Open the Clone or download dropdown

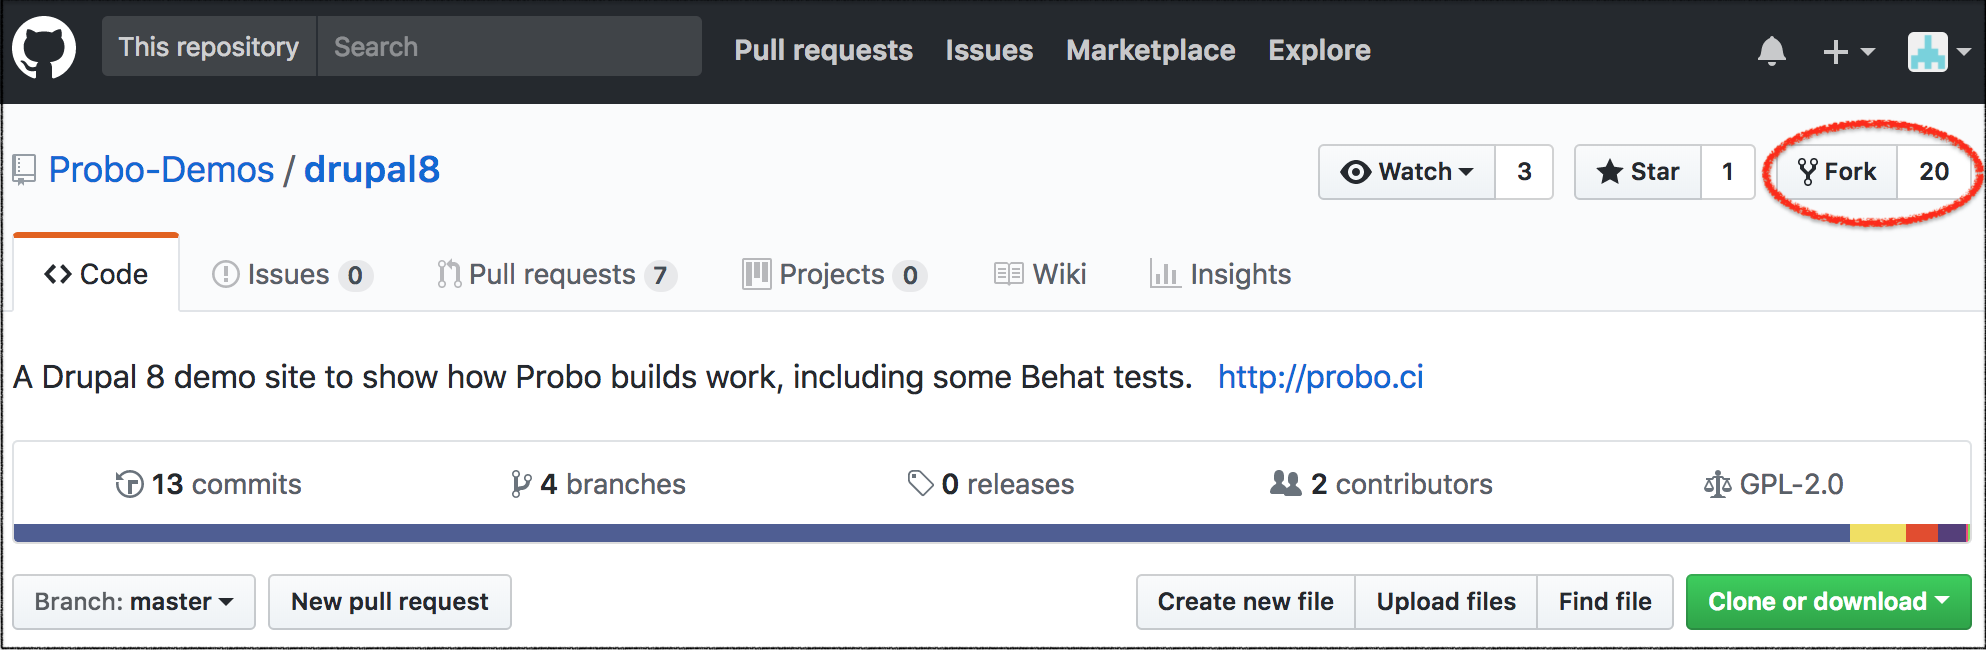tap(1827, 602)
